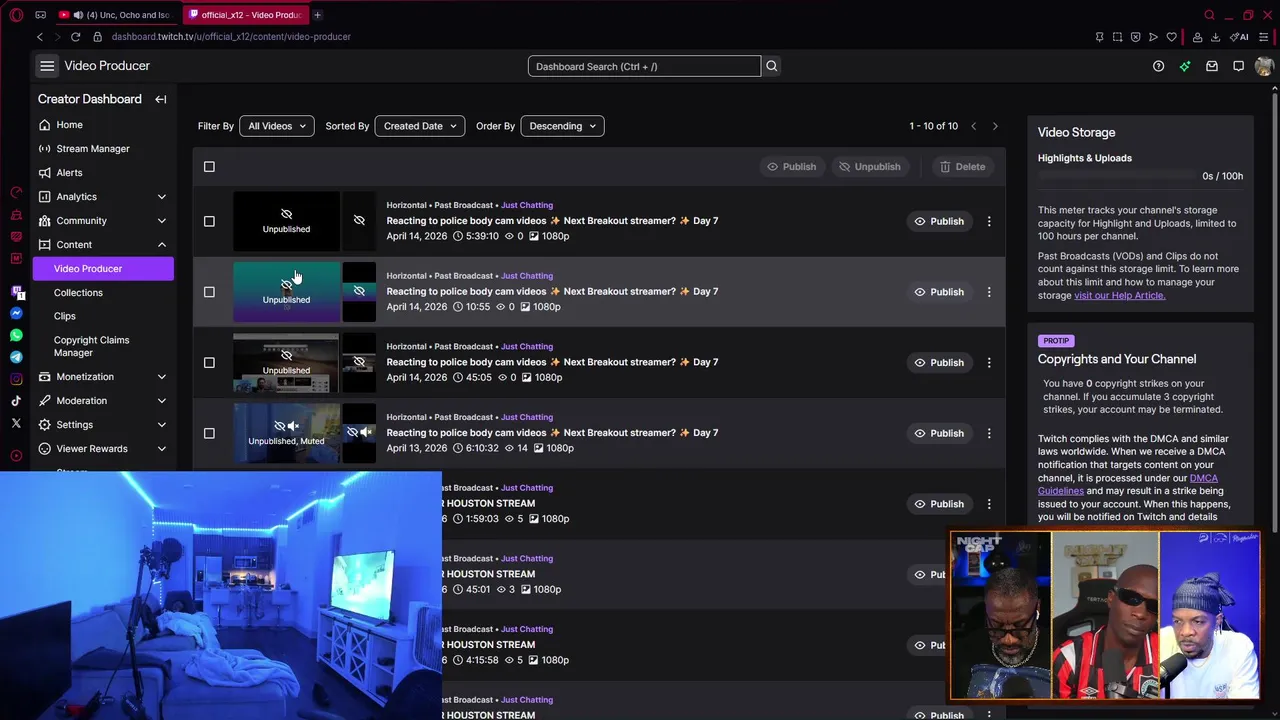This screenshot has height=720, width=1280.
Task: Toggle the select-all videos checkbox
Action: [209, 166]
